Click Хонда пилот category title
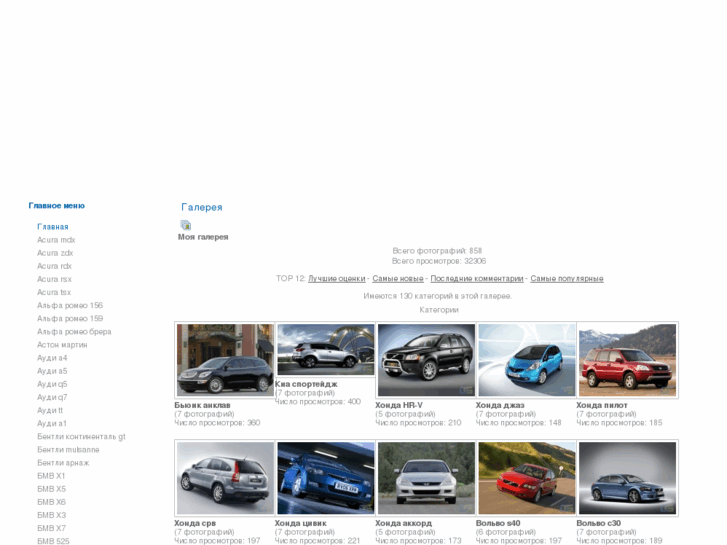 [x=602, y=405]
